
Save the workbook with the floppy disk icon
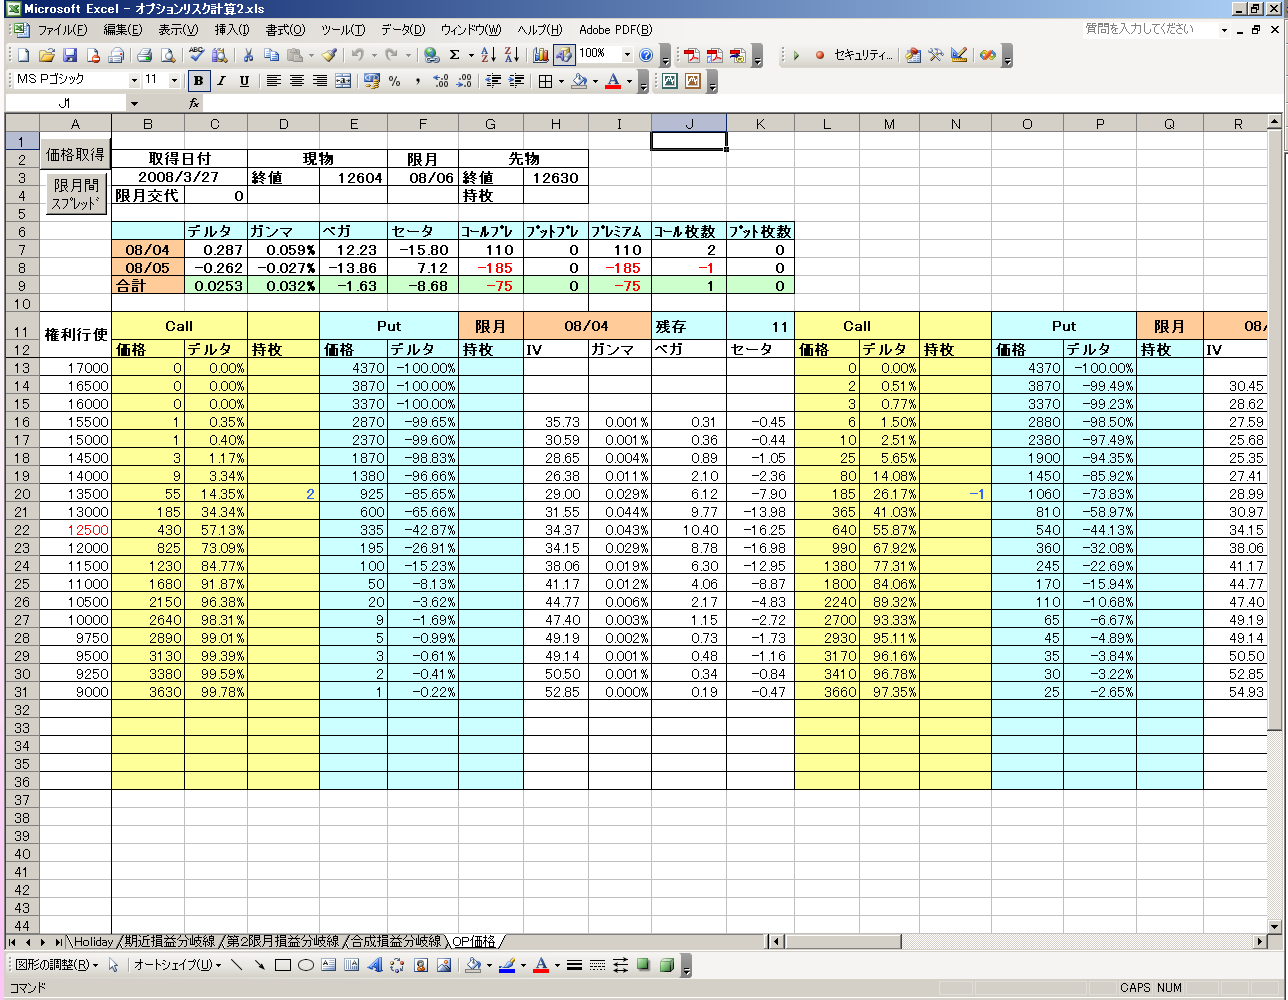click(x=70, y=55)
